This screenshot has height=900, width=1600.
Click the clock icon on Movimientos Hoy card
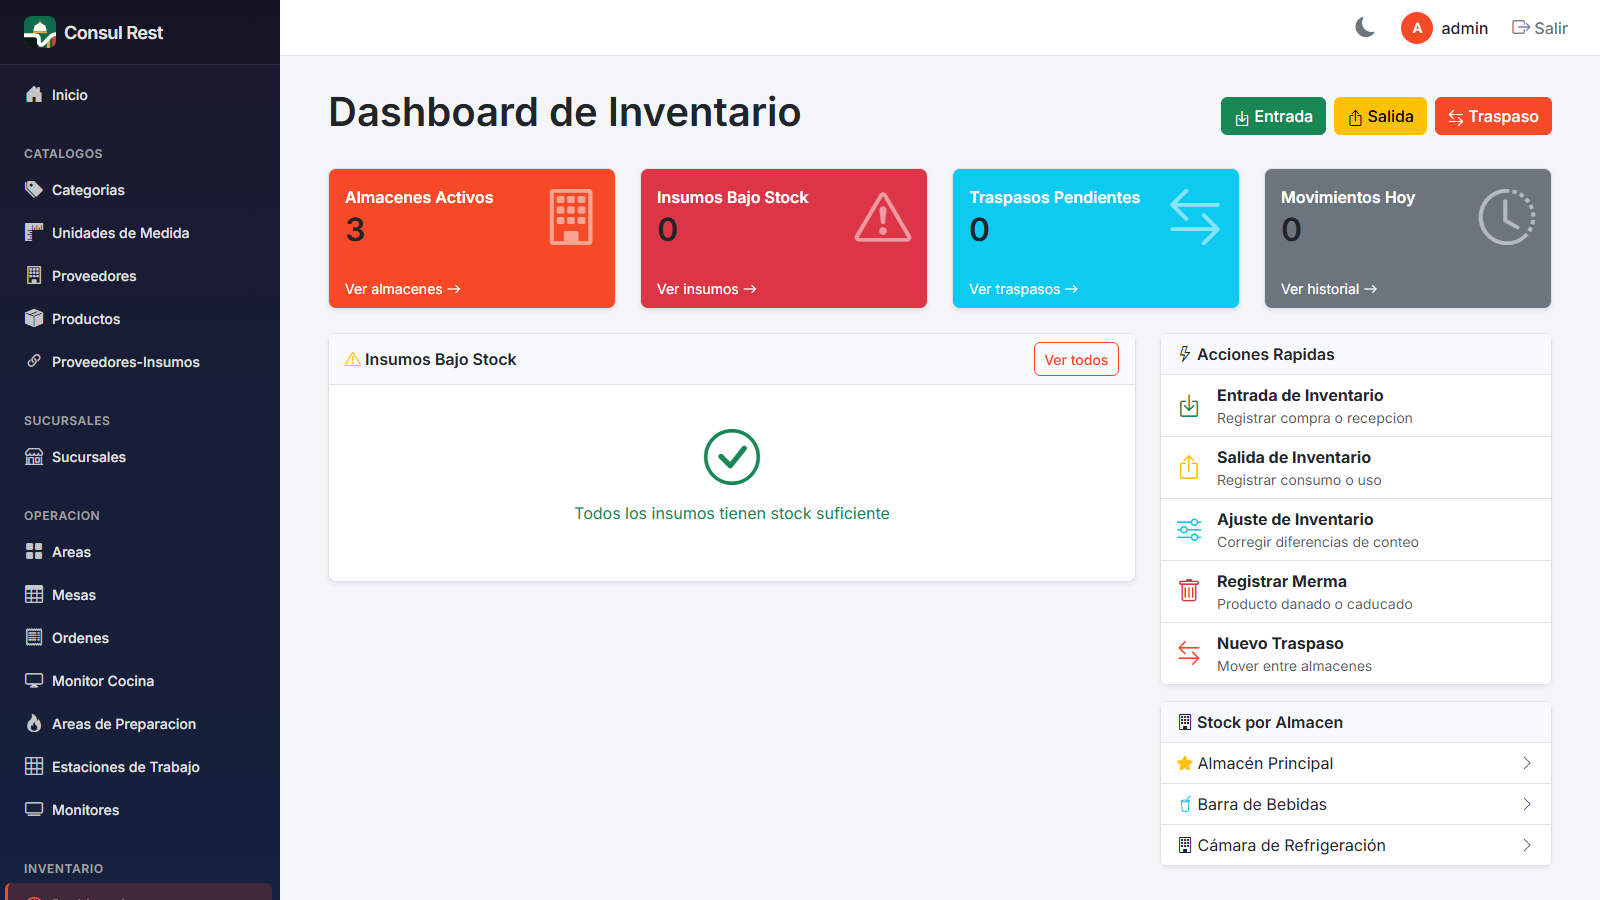tap(1507, 217)
